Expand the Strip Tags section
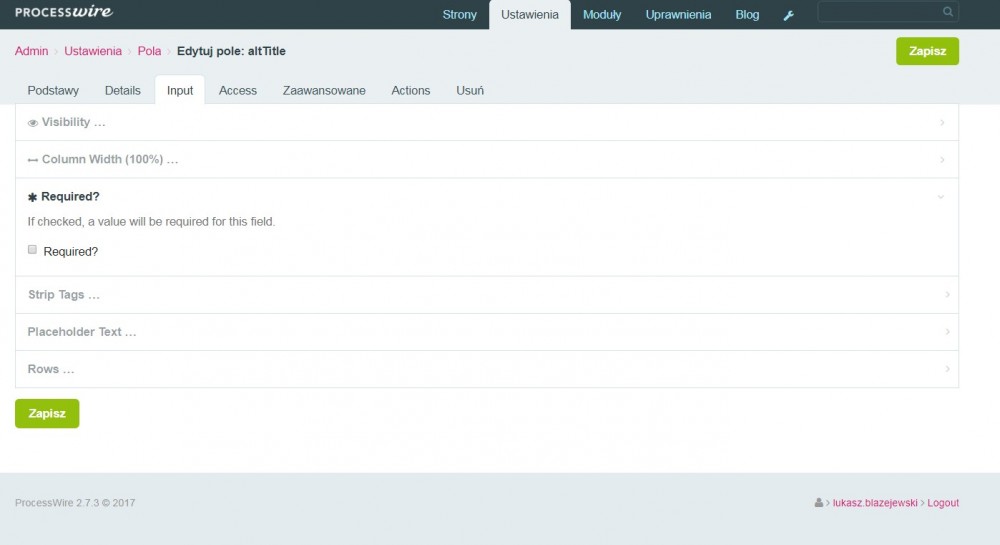Screen dimensions: 1000x545 [x=64, y=295]
